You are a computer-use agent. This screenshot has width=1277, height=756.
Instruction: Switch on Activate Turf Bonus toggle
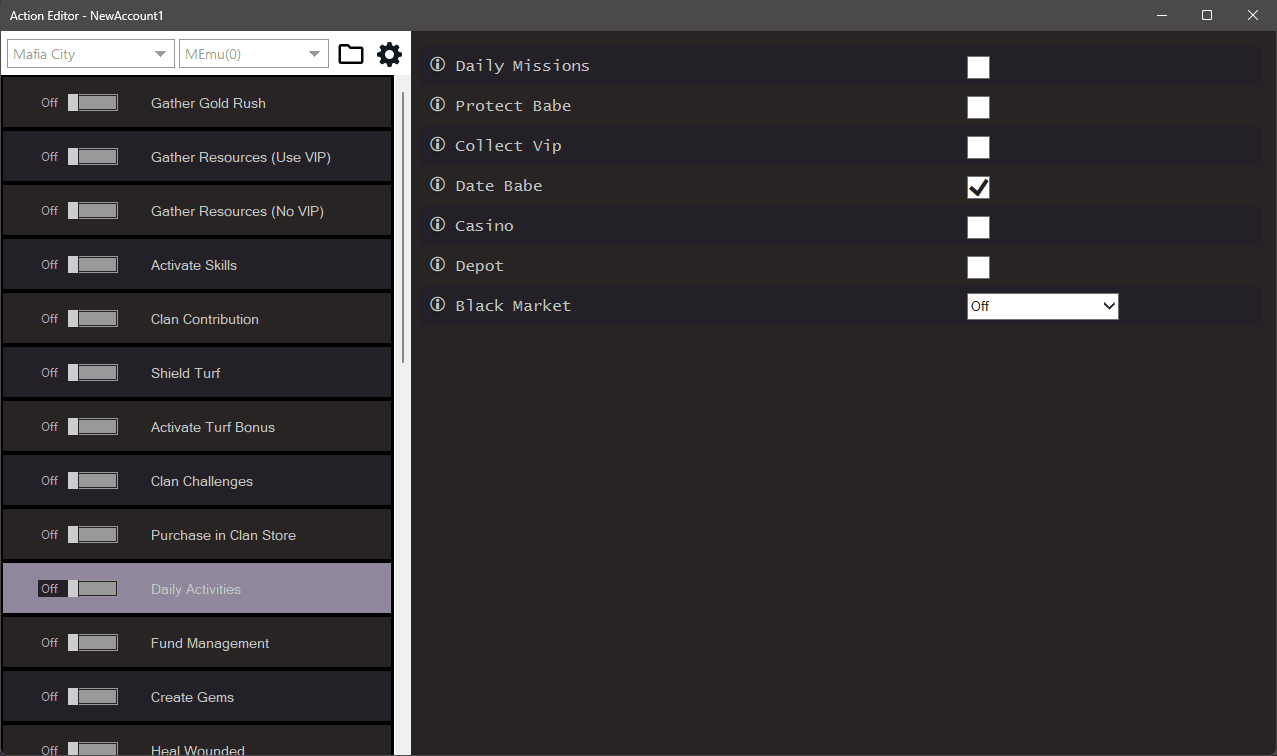93,427
